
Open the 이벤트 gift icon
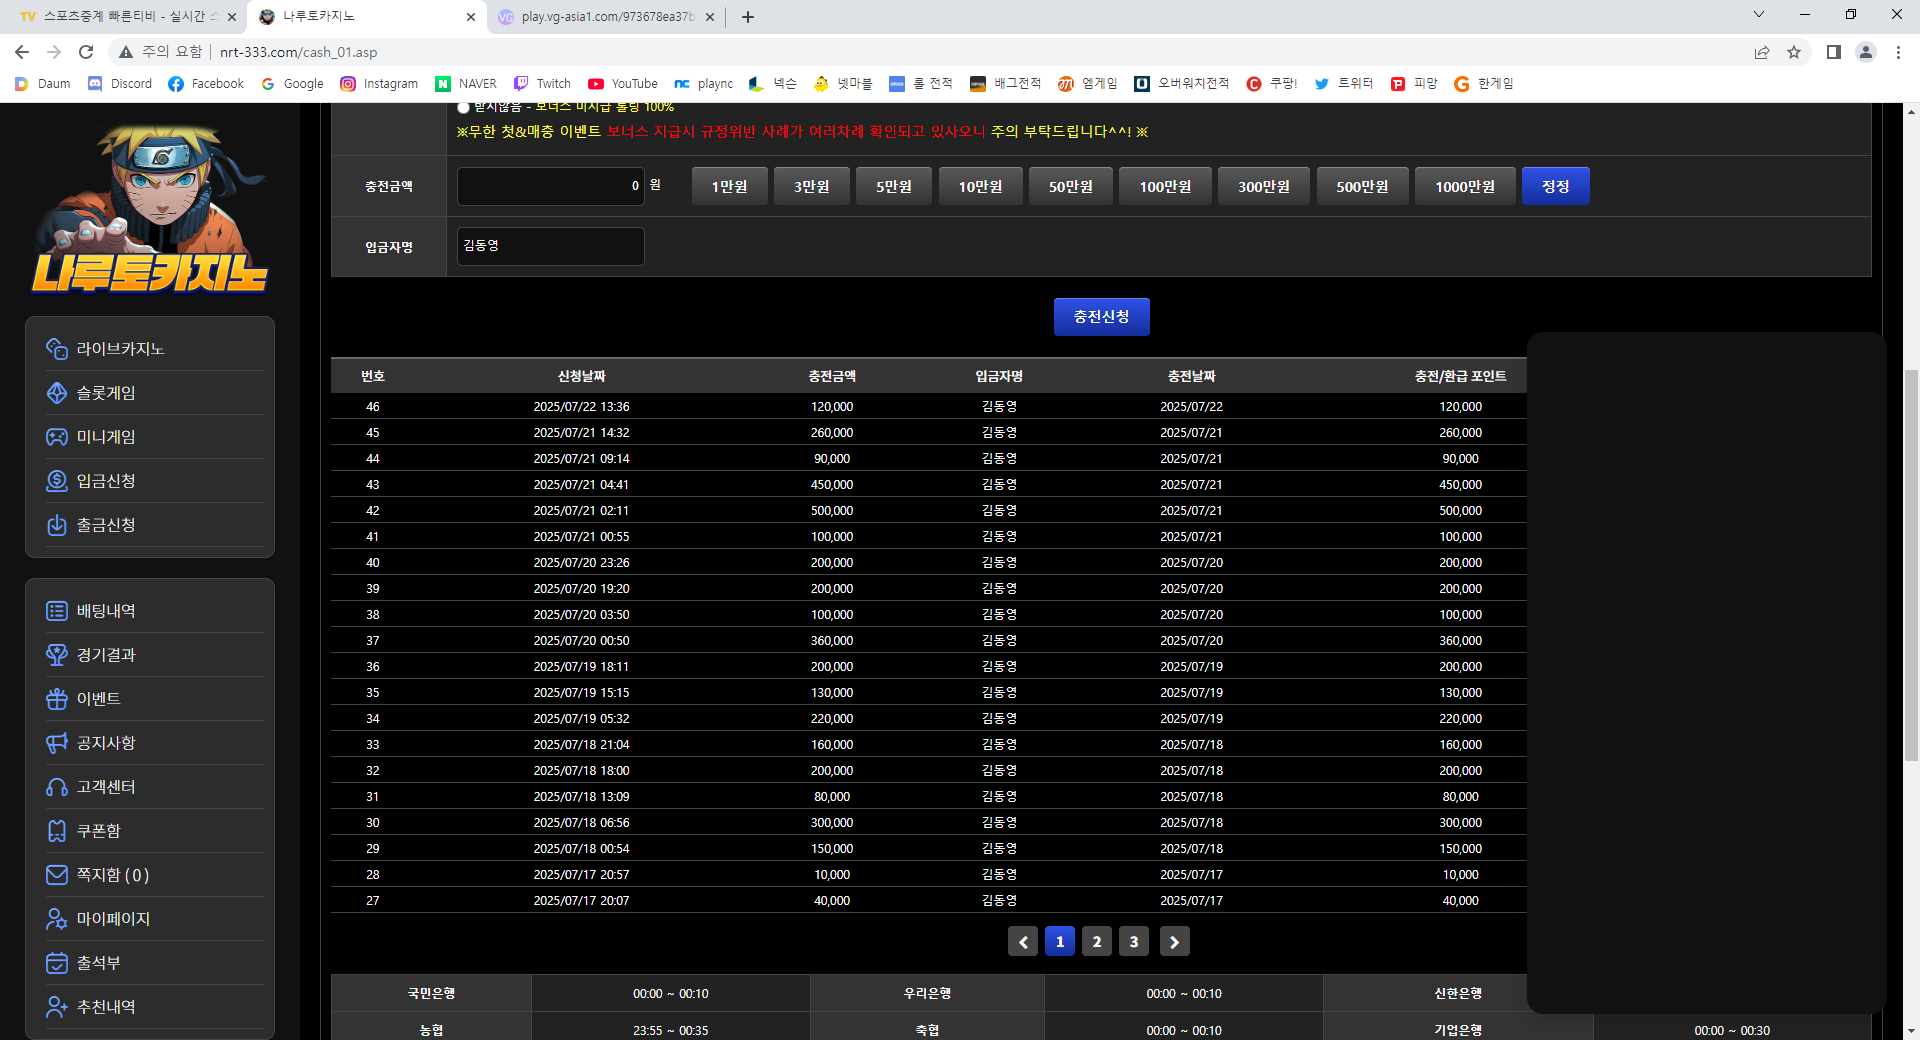(x=57, y=699)
